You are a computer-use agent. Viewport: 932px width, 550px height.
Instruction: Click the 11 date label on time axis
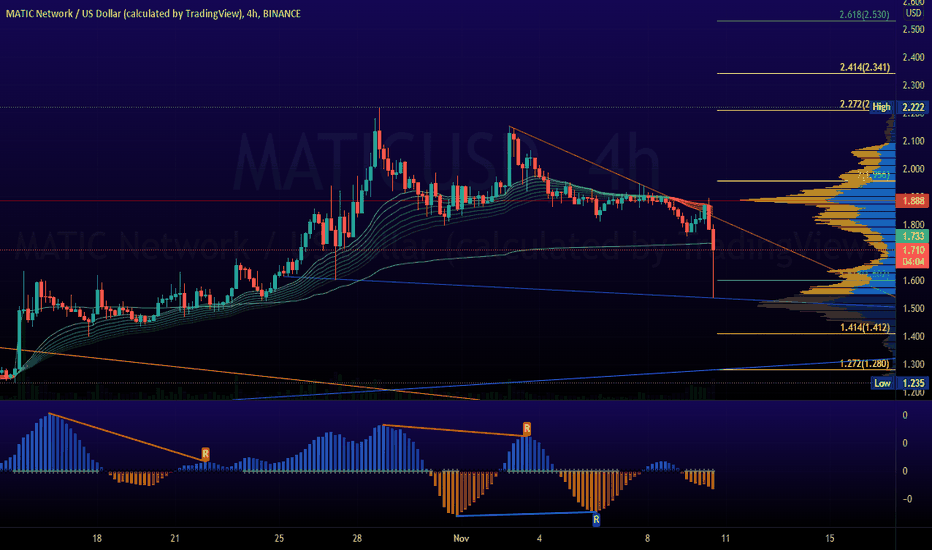click(726, 539)
